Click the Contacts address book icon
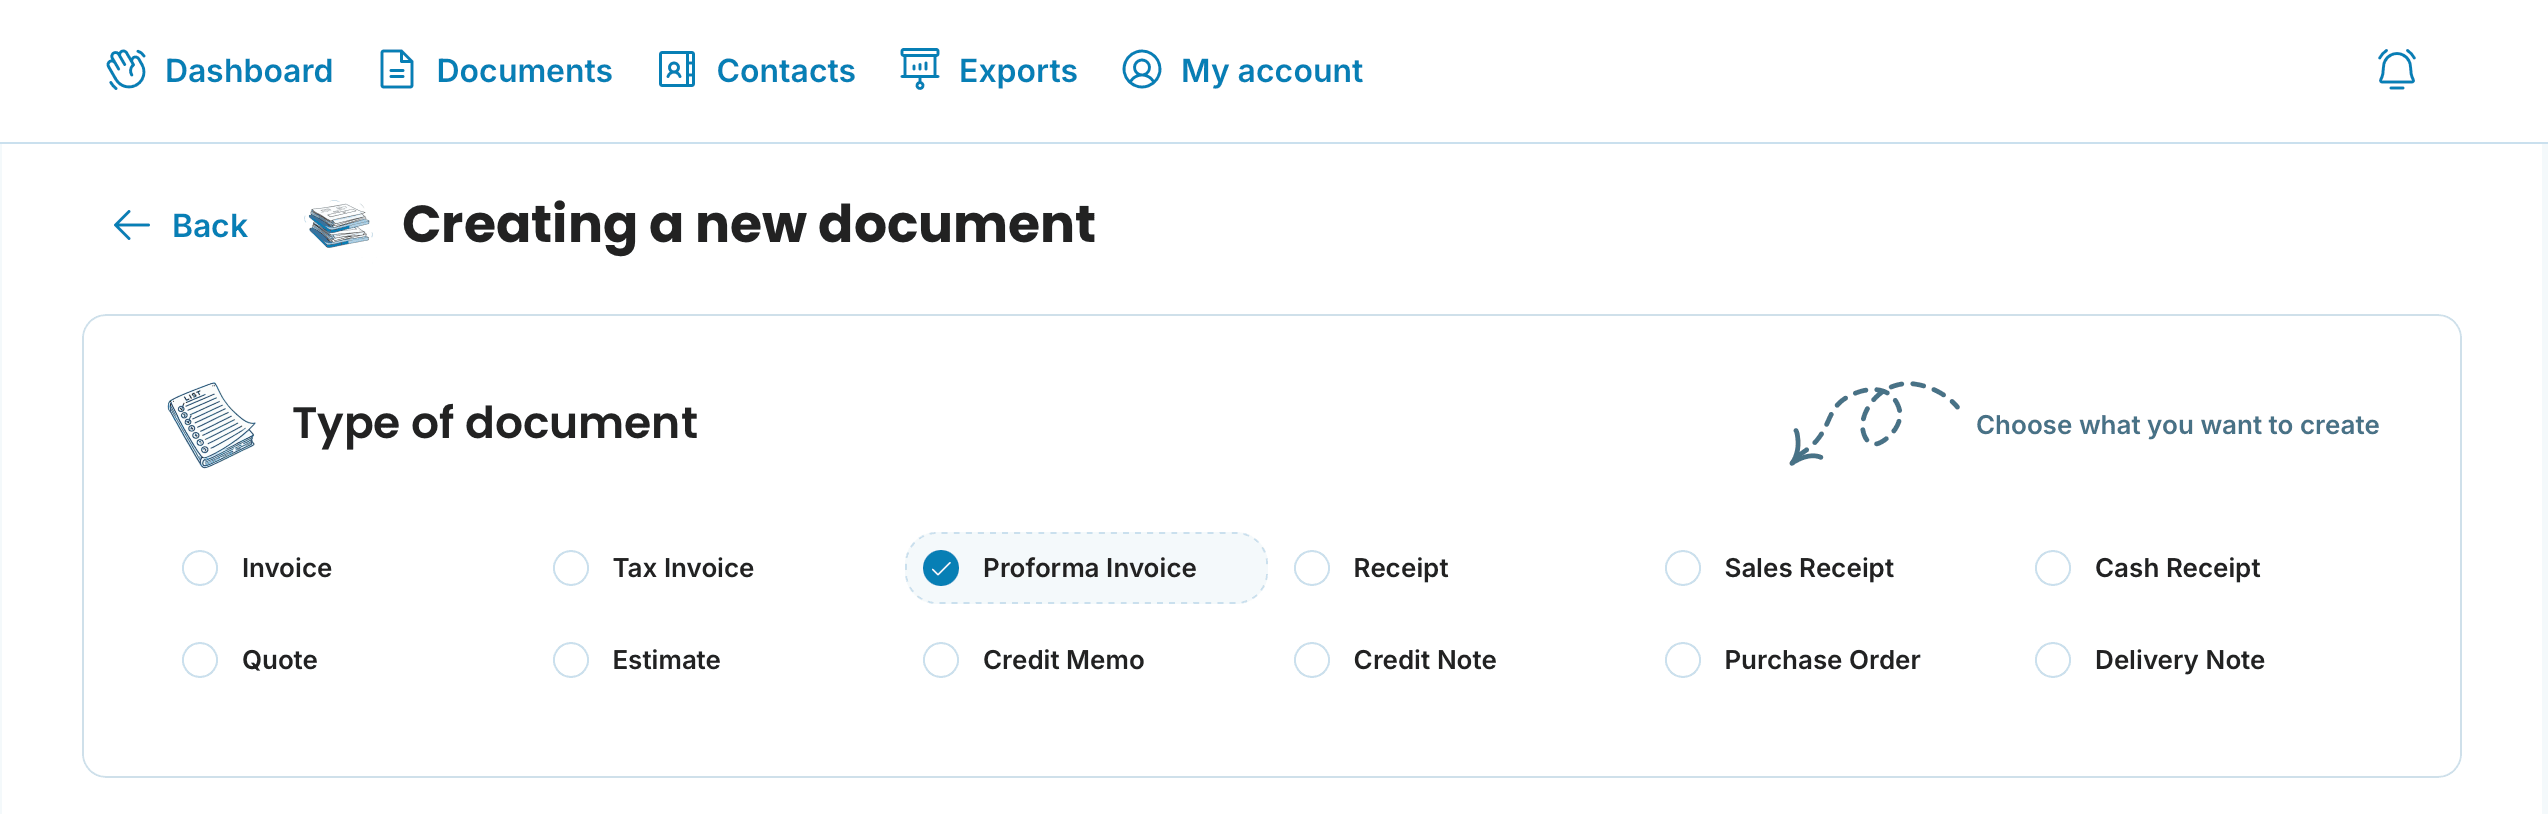Image resolution: width=2548 pixels, height=814 pixels. pyautogui.click(x=677, y=70)
